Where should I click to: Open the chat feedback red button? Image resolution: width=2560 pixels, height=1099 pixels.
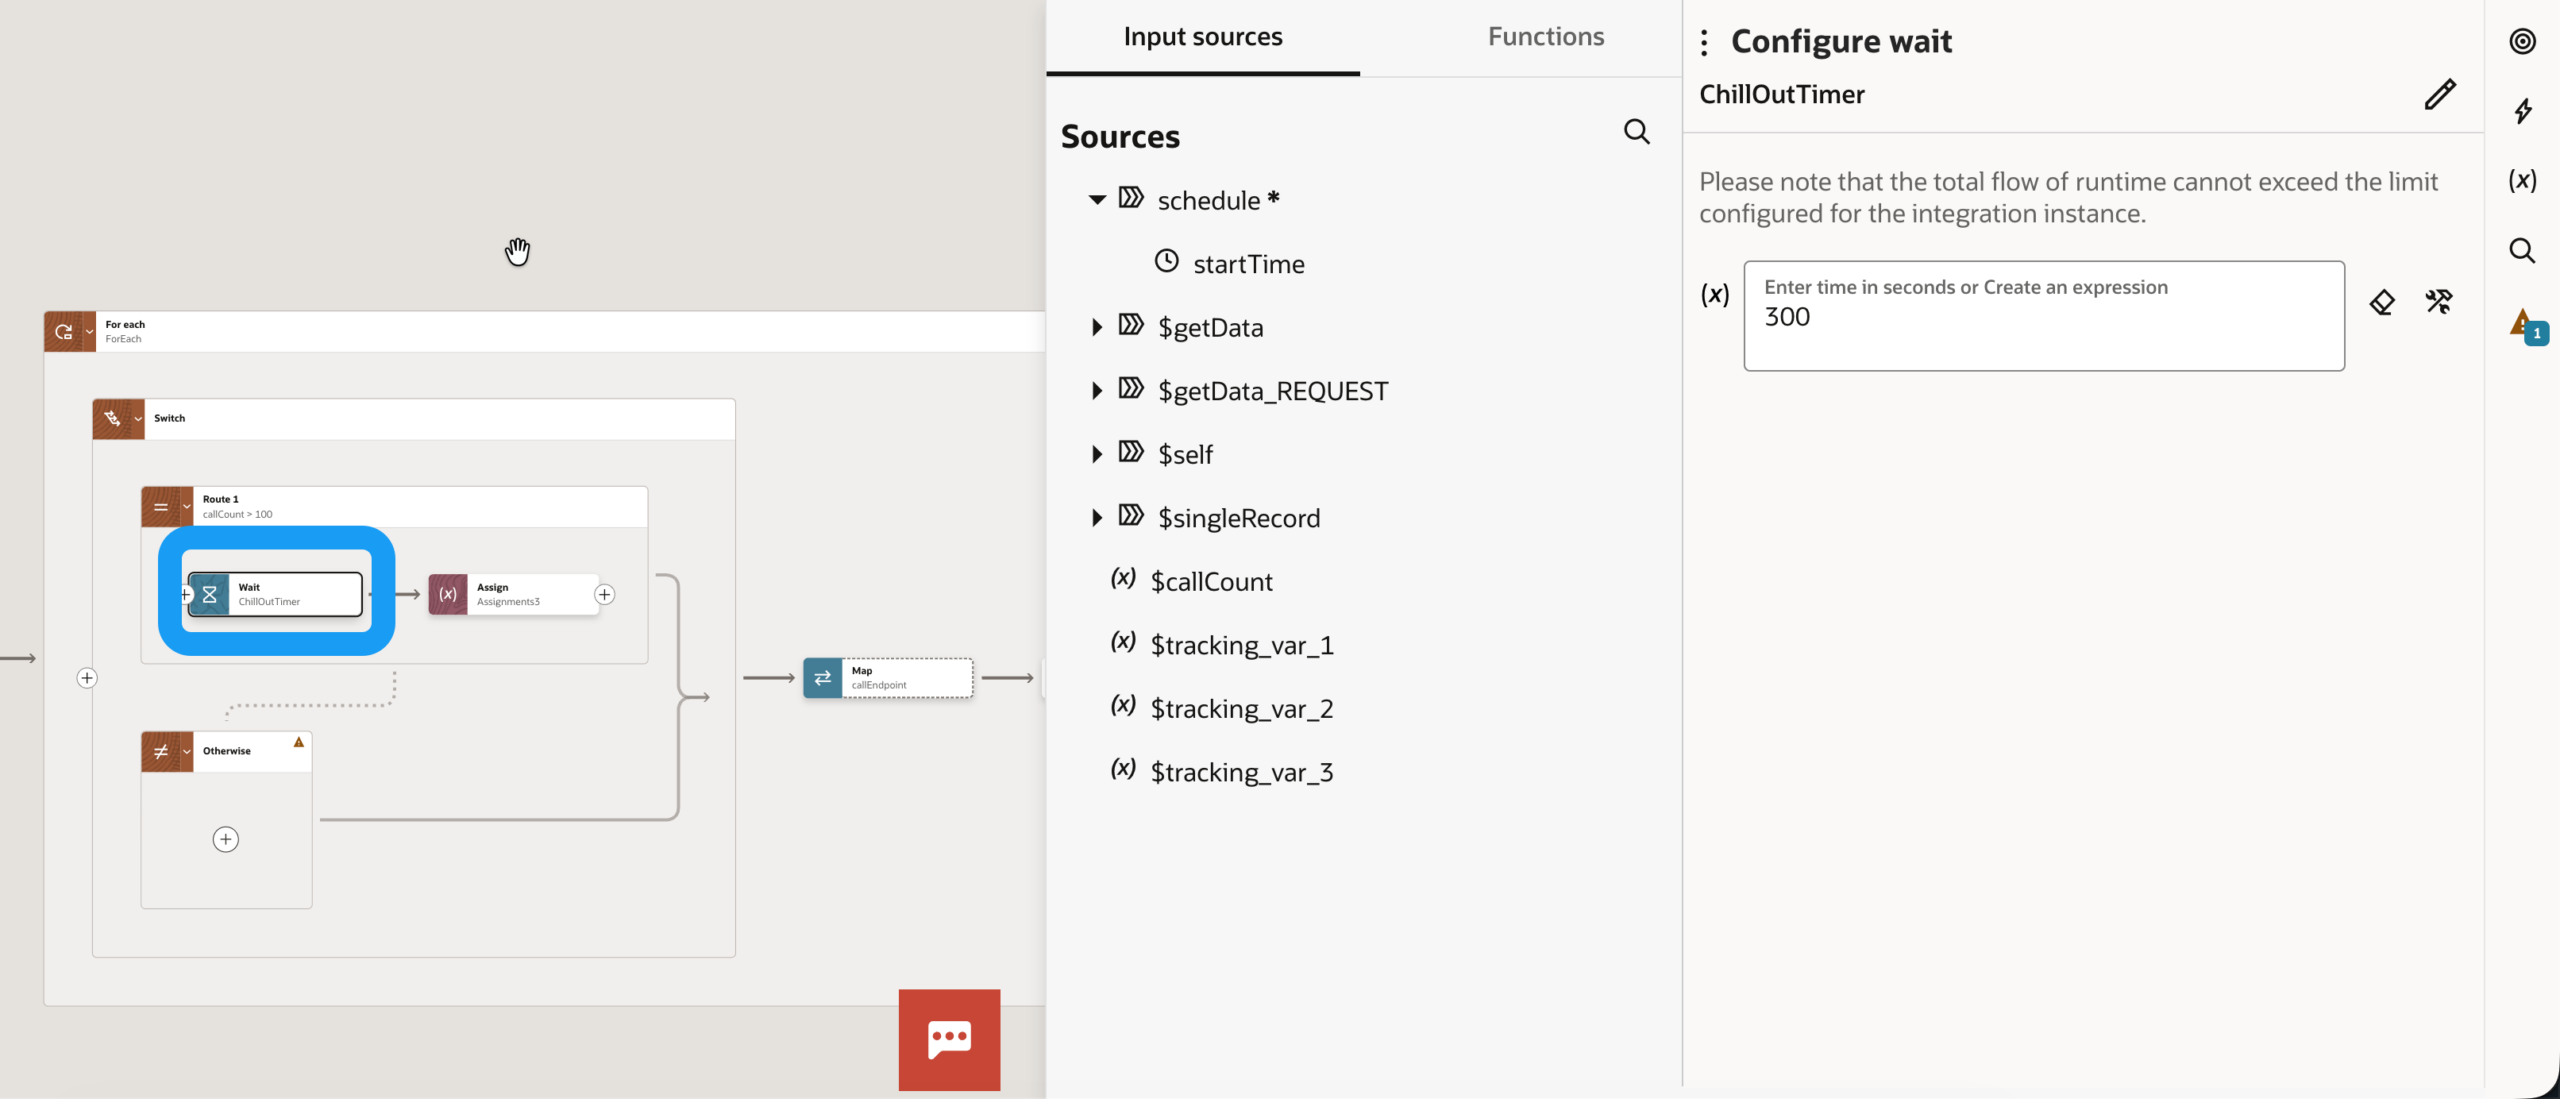pyautogui.click(x=949, y=1039)
